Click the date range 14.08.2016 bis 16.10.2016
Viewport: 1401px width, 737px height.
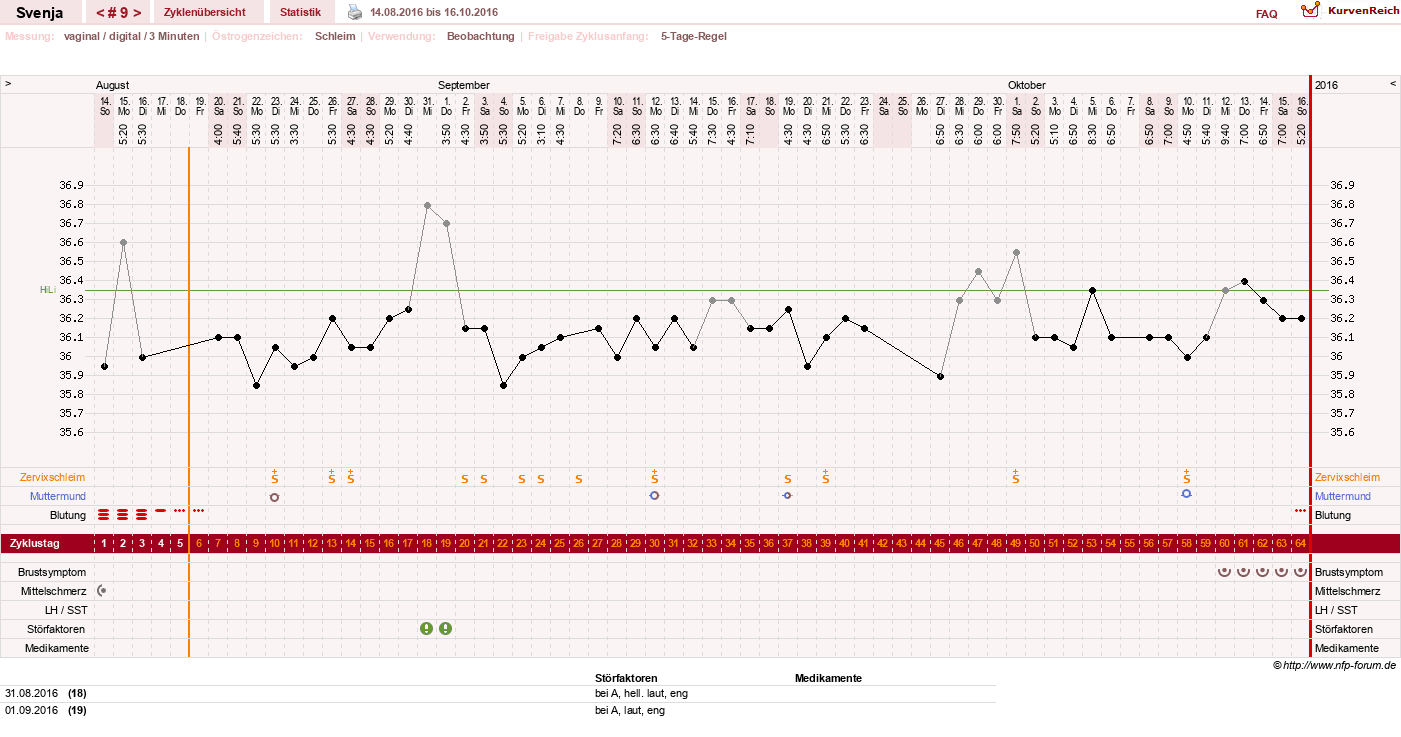coord(434,12)
